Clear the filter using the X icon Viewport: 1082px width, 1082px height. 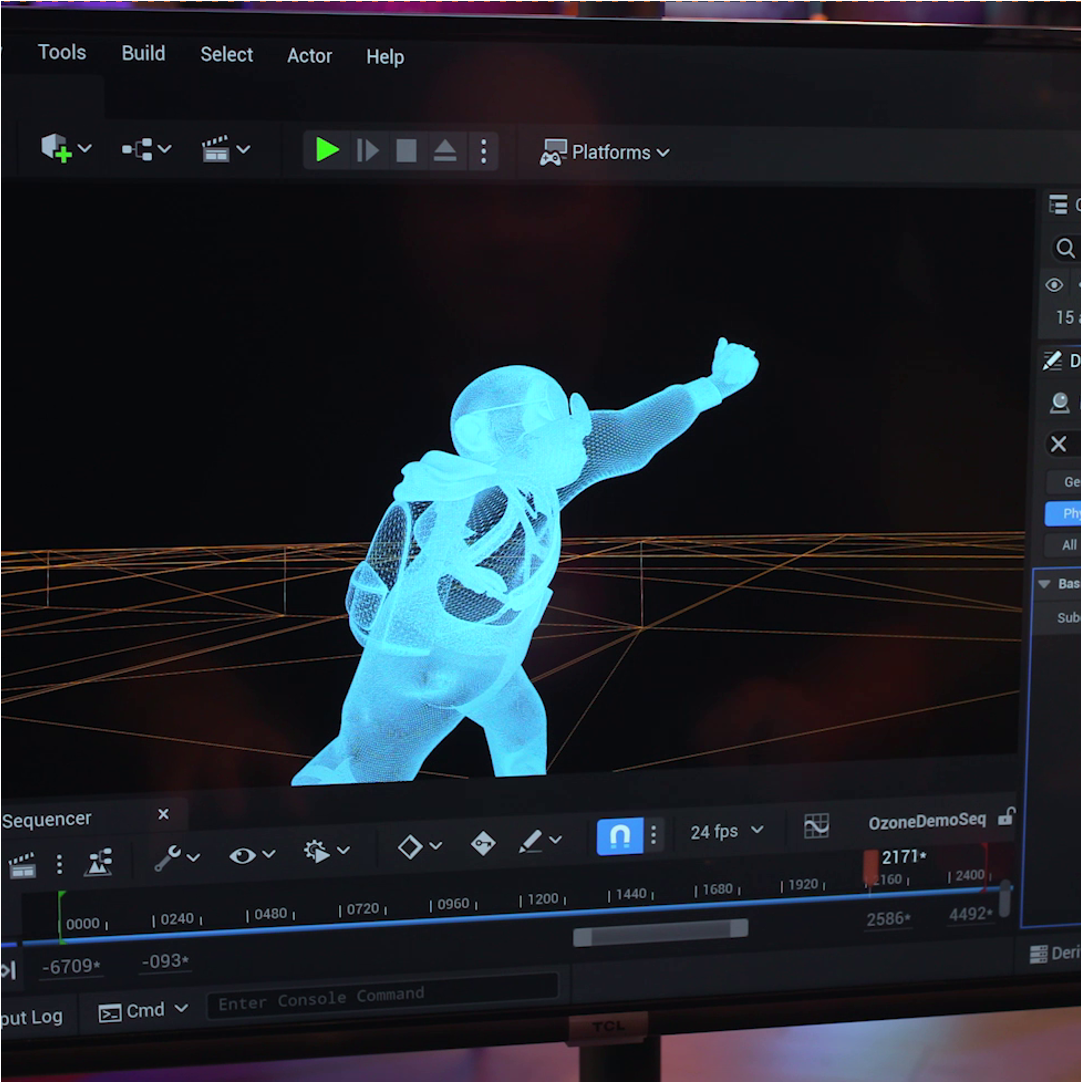click(1059, 444)
